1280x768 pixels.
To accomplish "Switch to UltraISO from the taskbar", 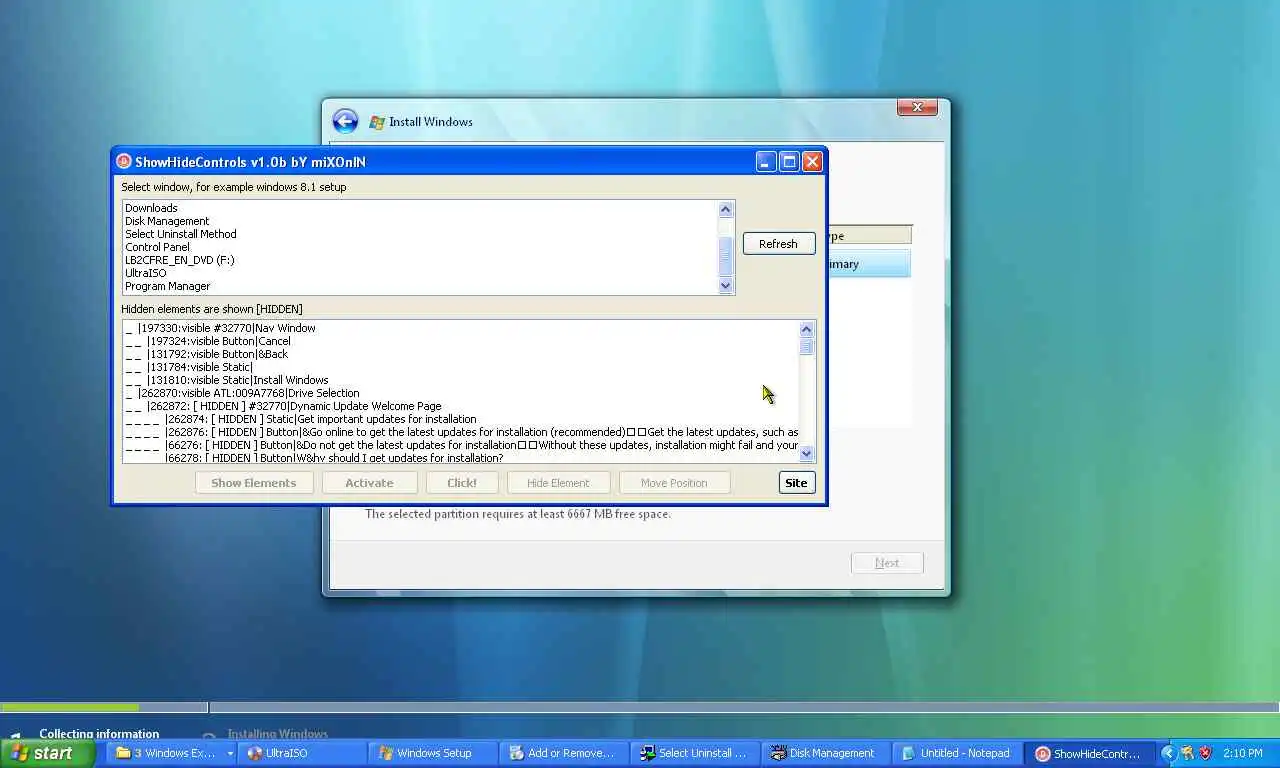I will pos(304,753).
